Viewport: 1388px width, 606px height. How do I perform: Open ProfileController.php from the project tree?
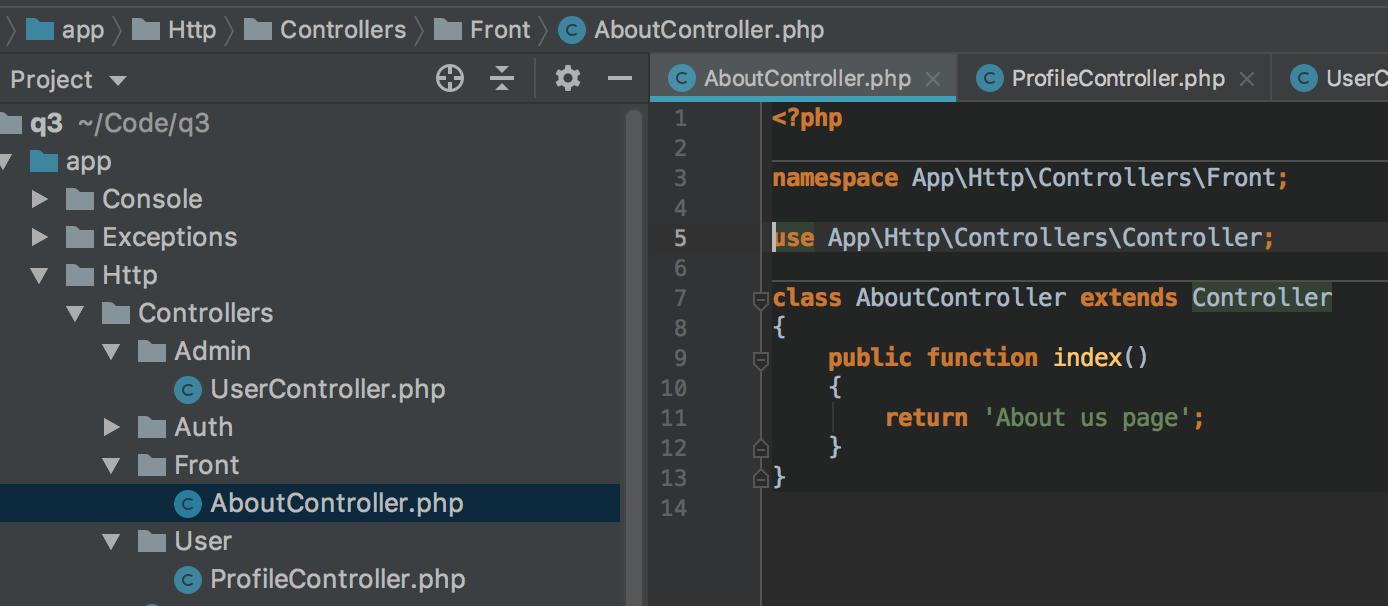(x=337, y=579)
